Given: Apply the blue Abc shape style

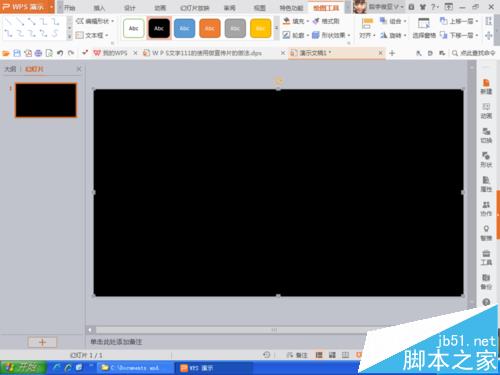Looking at the screenshot, I should [x=184, y=28].
